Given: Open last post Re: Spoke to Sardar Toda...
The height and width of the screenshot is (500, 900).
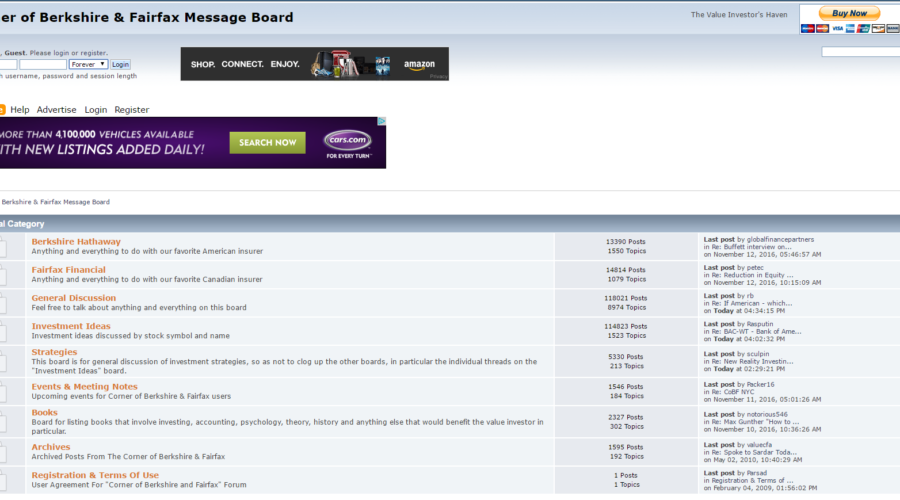Looking at the screenshot, I should pyautogui.click(x=754, y=452).
